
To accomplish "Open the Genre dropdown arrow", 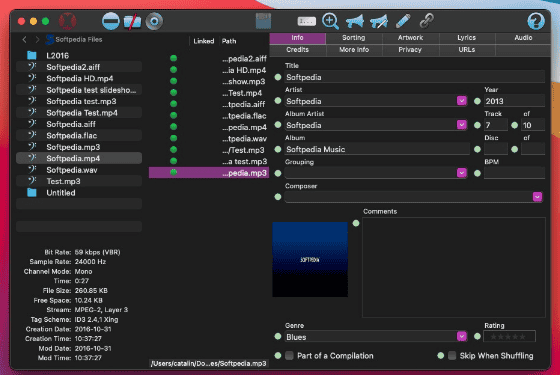I will point(461,336).
